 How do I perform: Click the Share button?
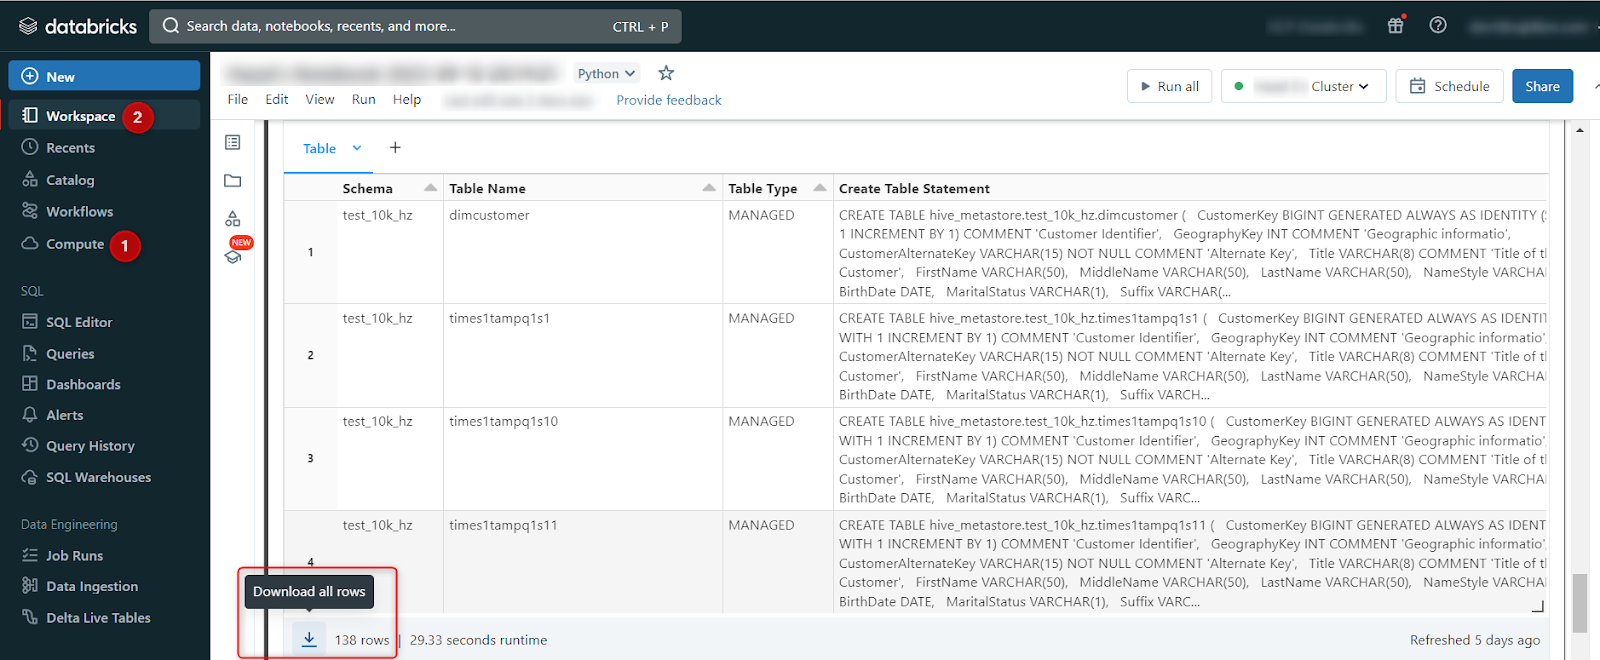[x=1542, y=86]
